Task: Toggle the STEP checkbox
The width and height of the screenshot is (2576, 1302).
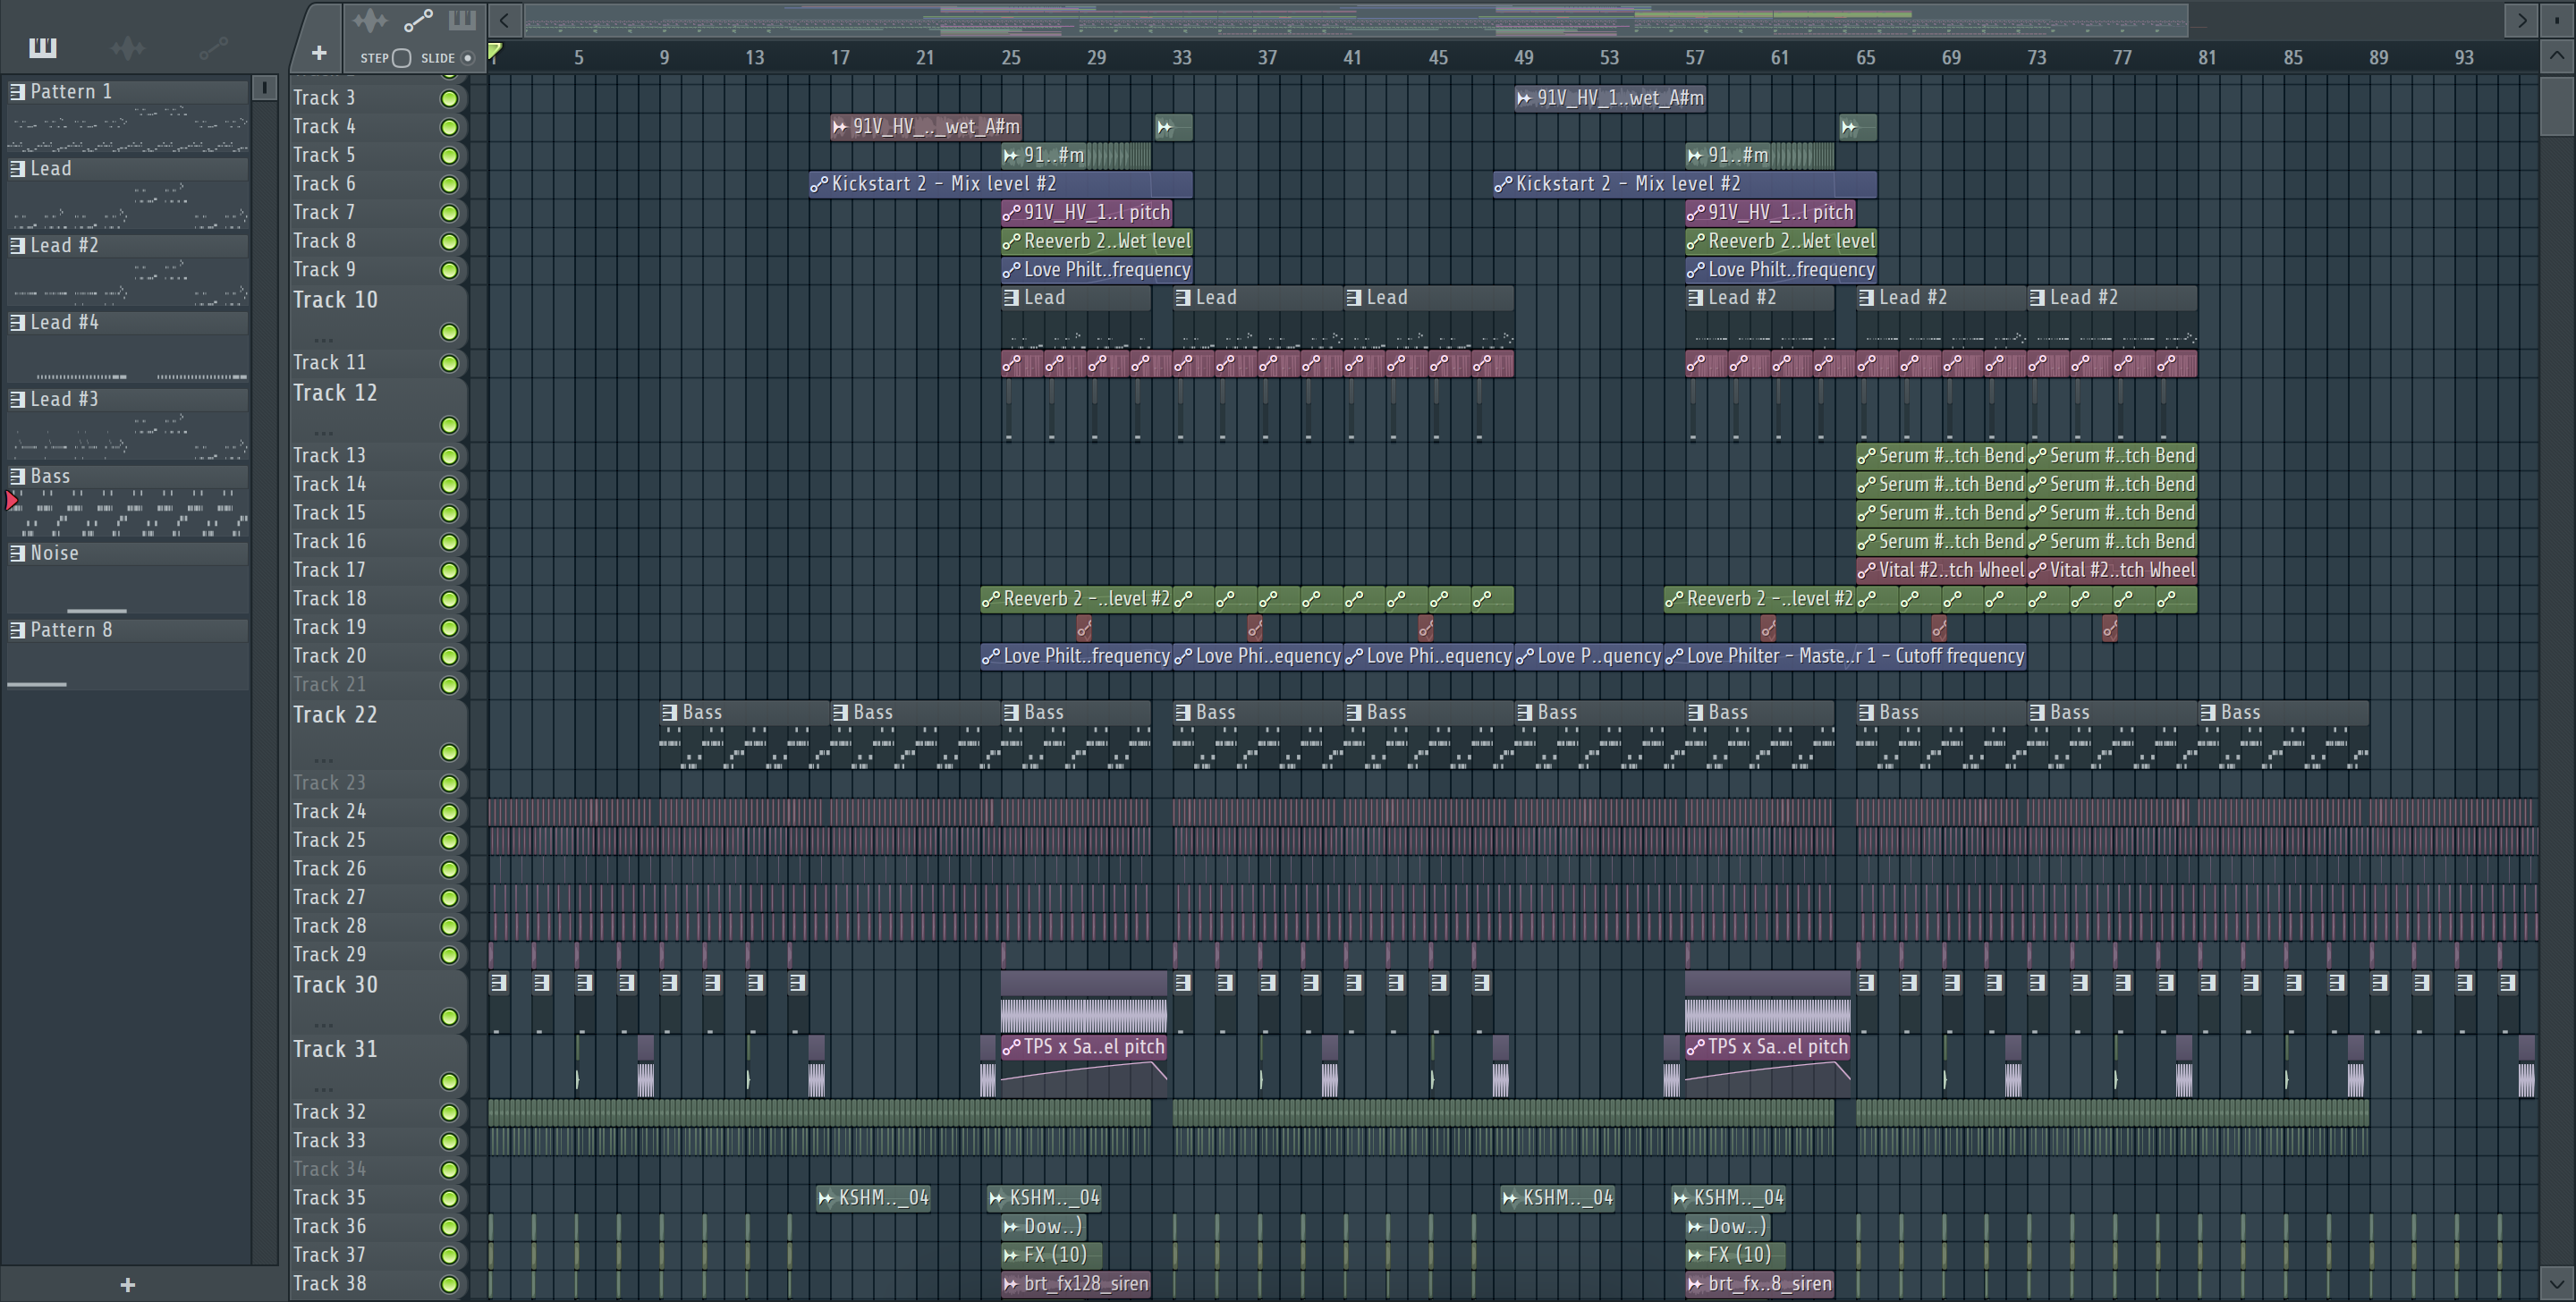Action: 401,58
